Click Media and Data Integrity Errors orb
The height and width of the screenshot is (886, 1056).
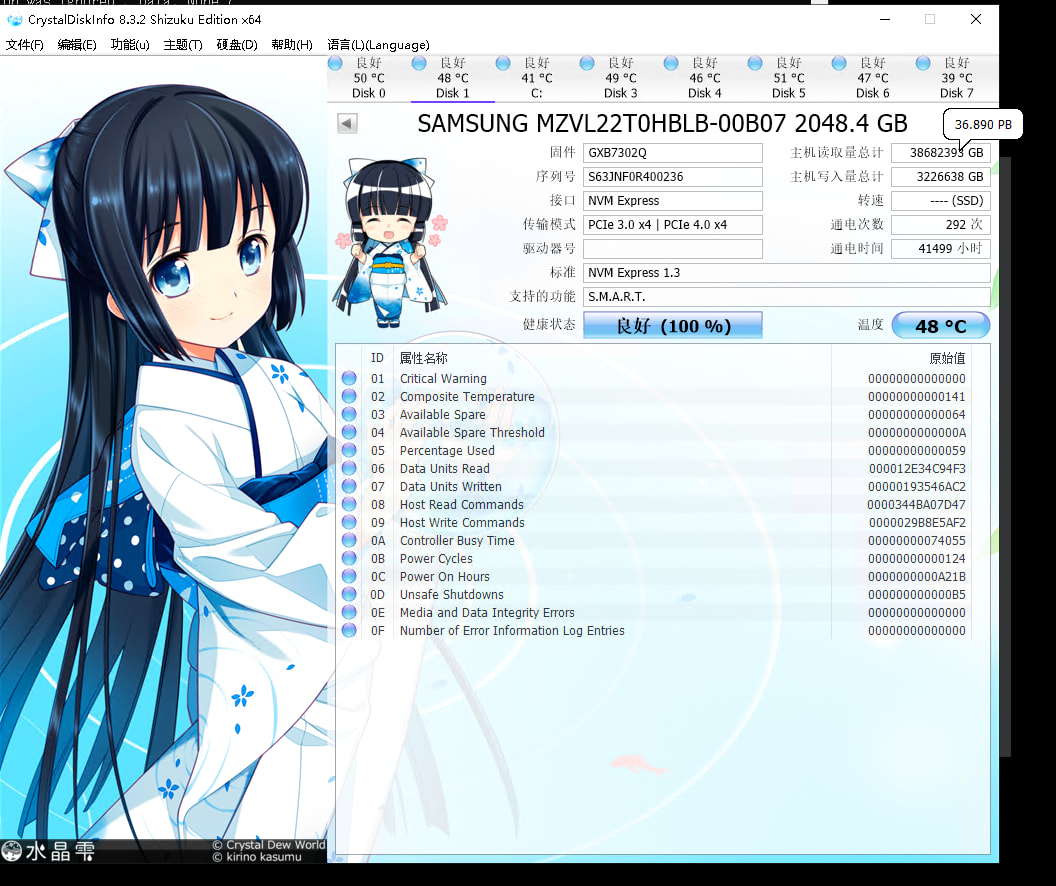coord(349,612)
